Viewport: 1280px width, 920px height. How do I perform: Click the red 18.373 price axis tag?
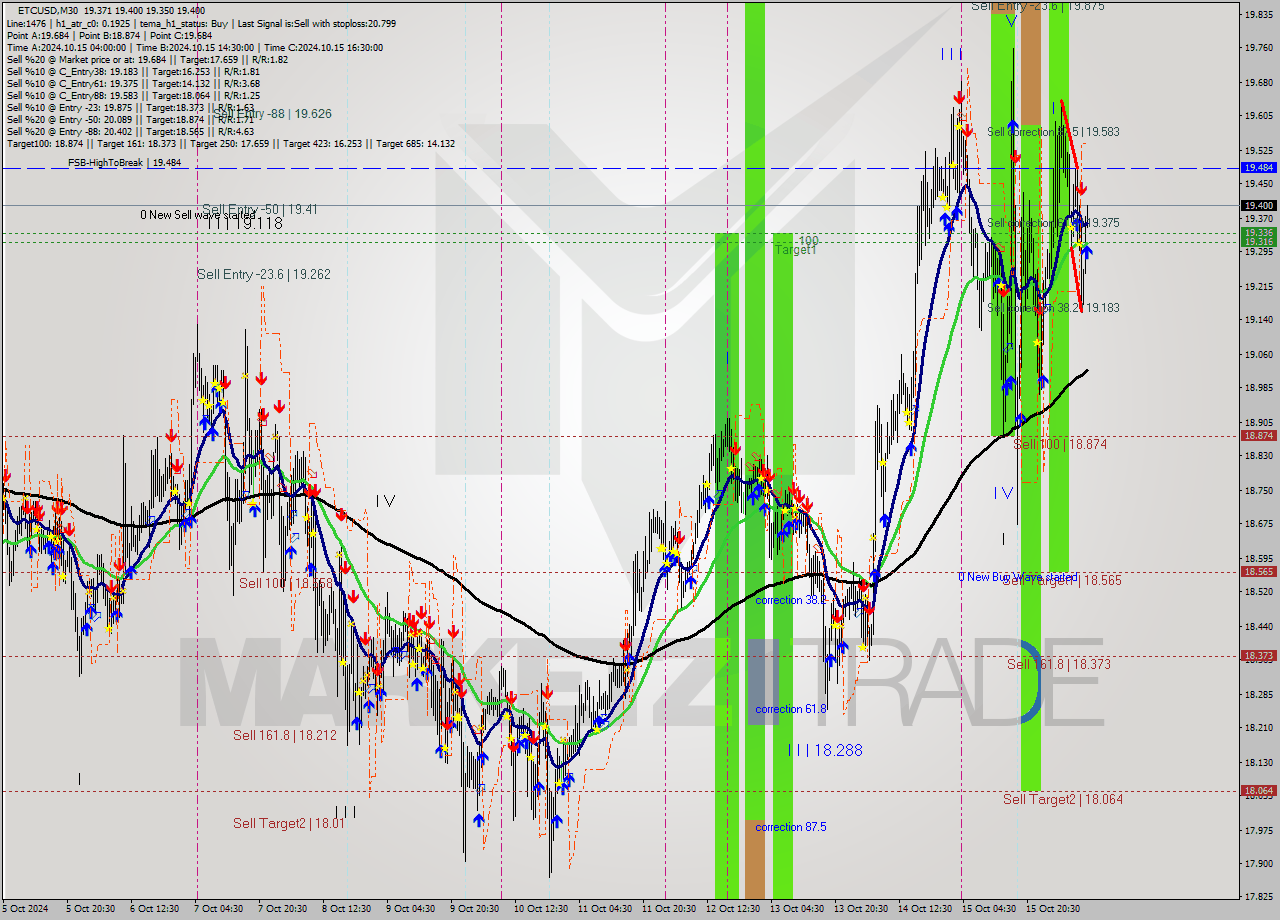[x=1258, y=656]
